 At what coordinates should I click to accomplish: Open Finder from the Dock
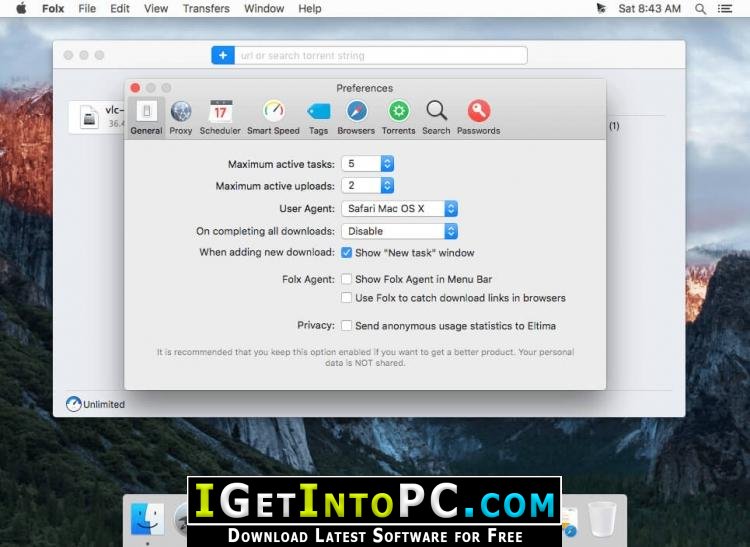pos(147,519)
